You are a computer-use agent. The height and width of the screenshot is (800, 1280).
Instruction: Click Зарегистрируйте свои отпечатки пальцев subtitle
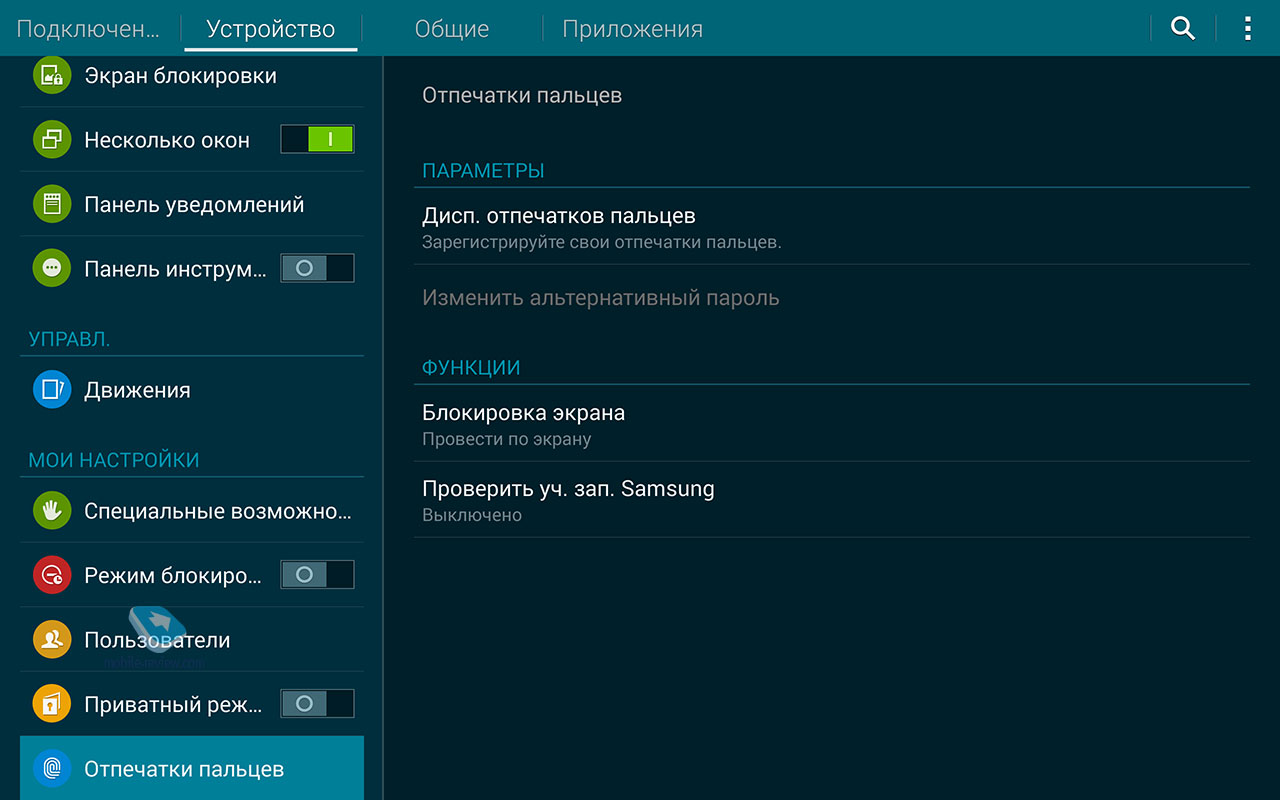tap(602, 242)
